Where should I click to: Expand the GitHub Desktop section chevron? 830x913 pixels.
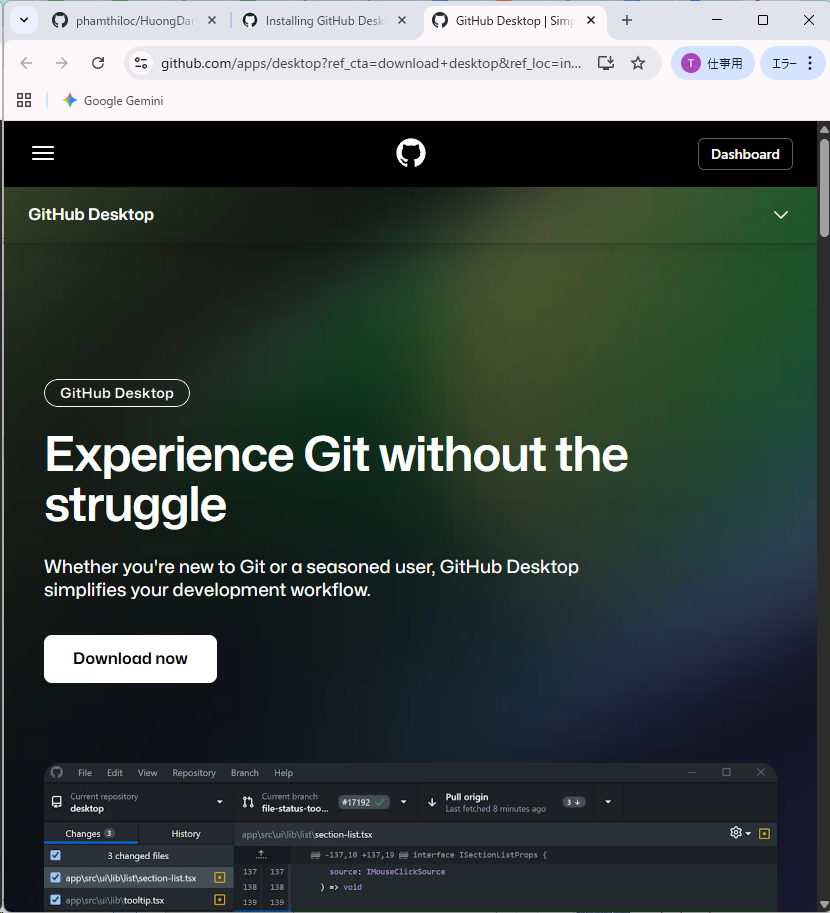tap(780, 215)
